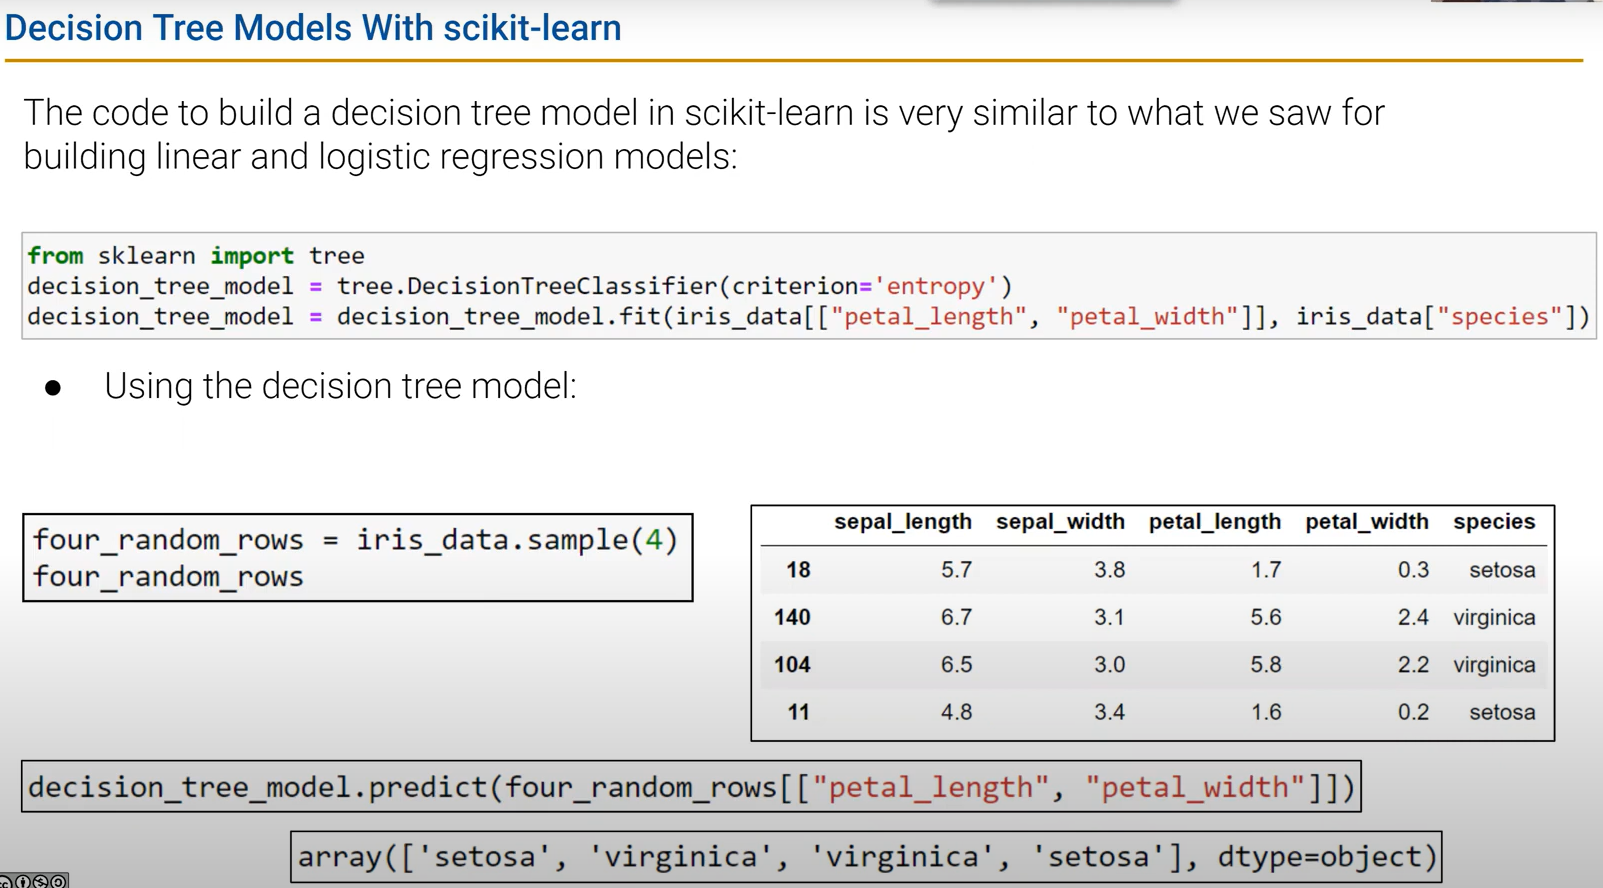Image resolution: width=1603 pixels, height=888 pixels.
Task: Click the slide title 'Decision Tree Models With scikit-learn'
Action: pyautogui.click(x=313, y=28)
